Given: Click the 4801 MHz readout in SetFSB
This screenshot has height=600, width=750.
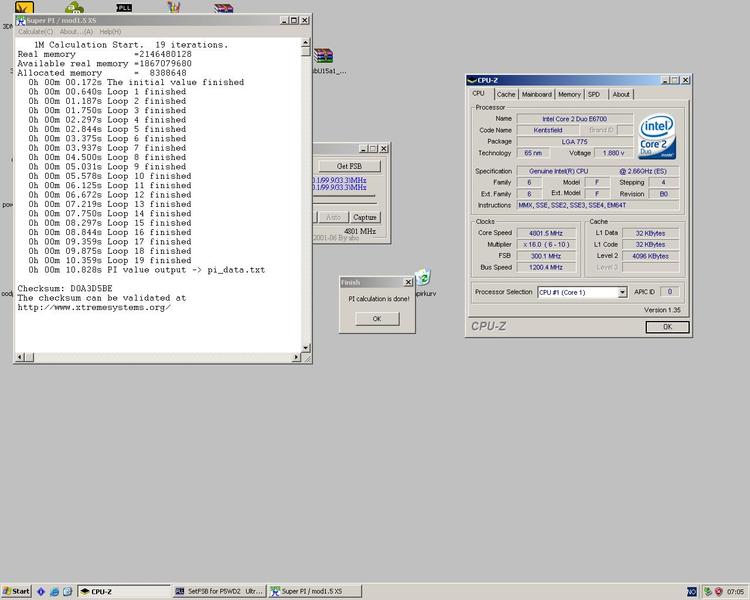Looking at the screenshot, I should tap(360, 231).
